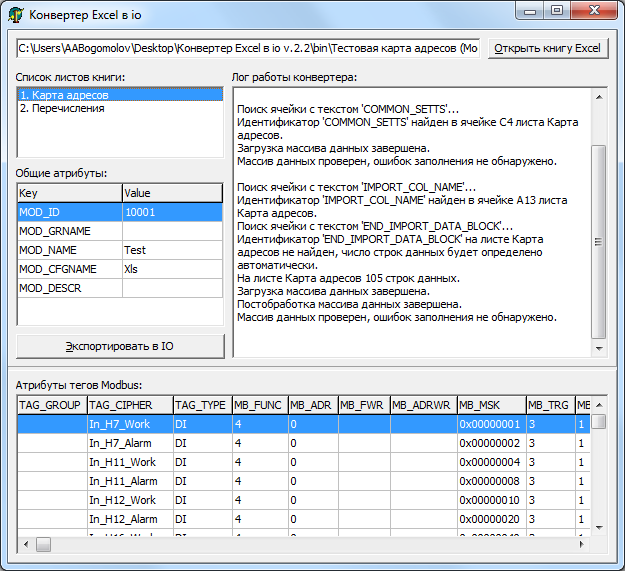Screen dimensions: 625x571
Task: Click the TAG_CIPHER column header
Action: (128, 405)
